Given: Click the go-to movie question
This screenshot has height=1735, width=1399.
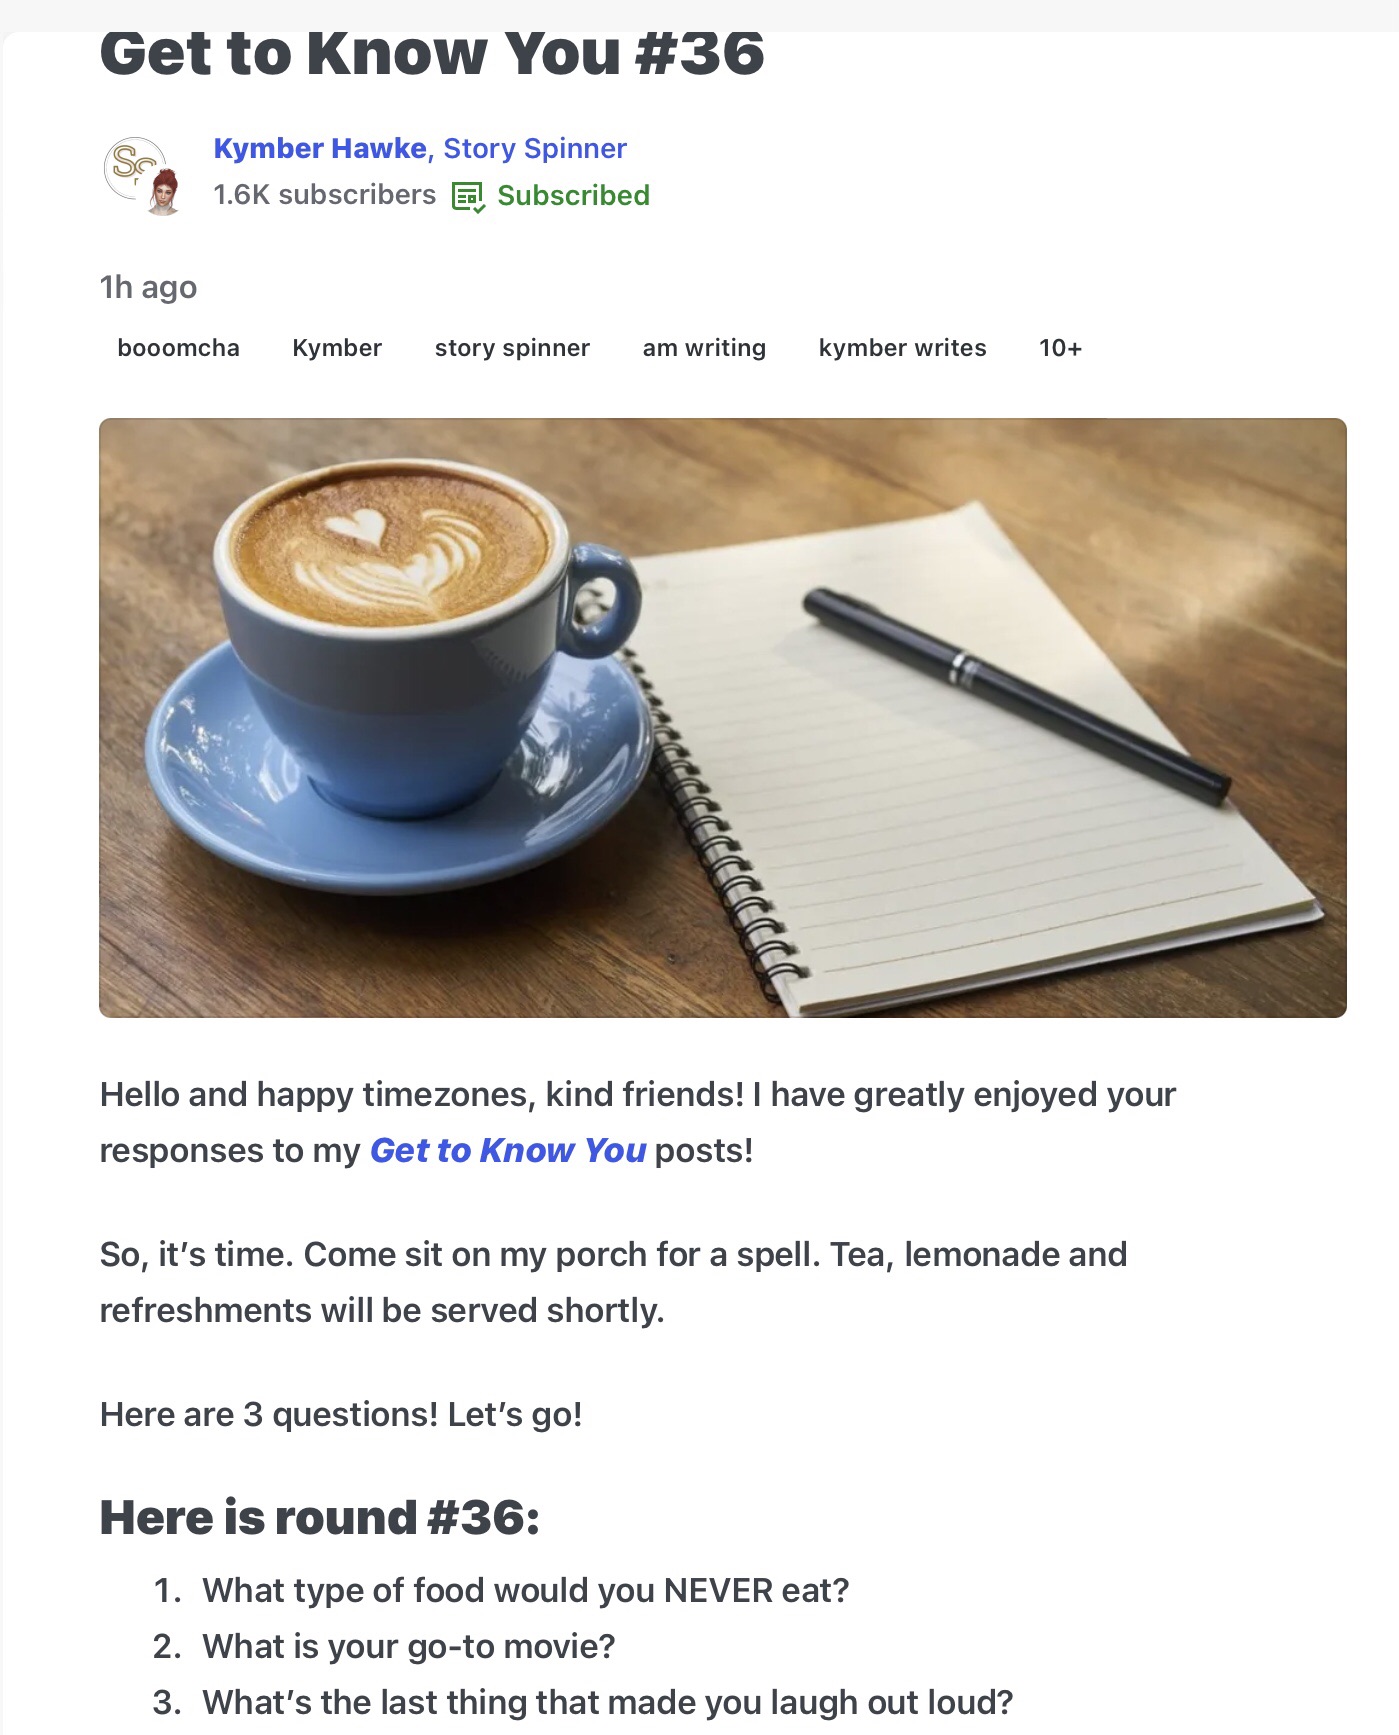Looking at the screenshot, I should point(408,1646).
